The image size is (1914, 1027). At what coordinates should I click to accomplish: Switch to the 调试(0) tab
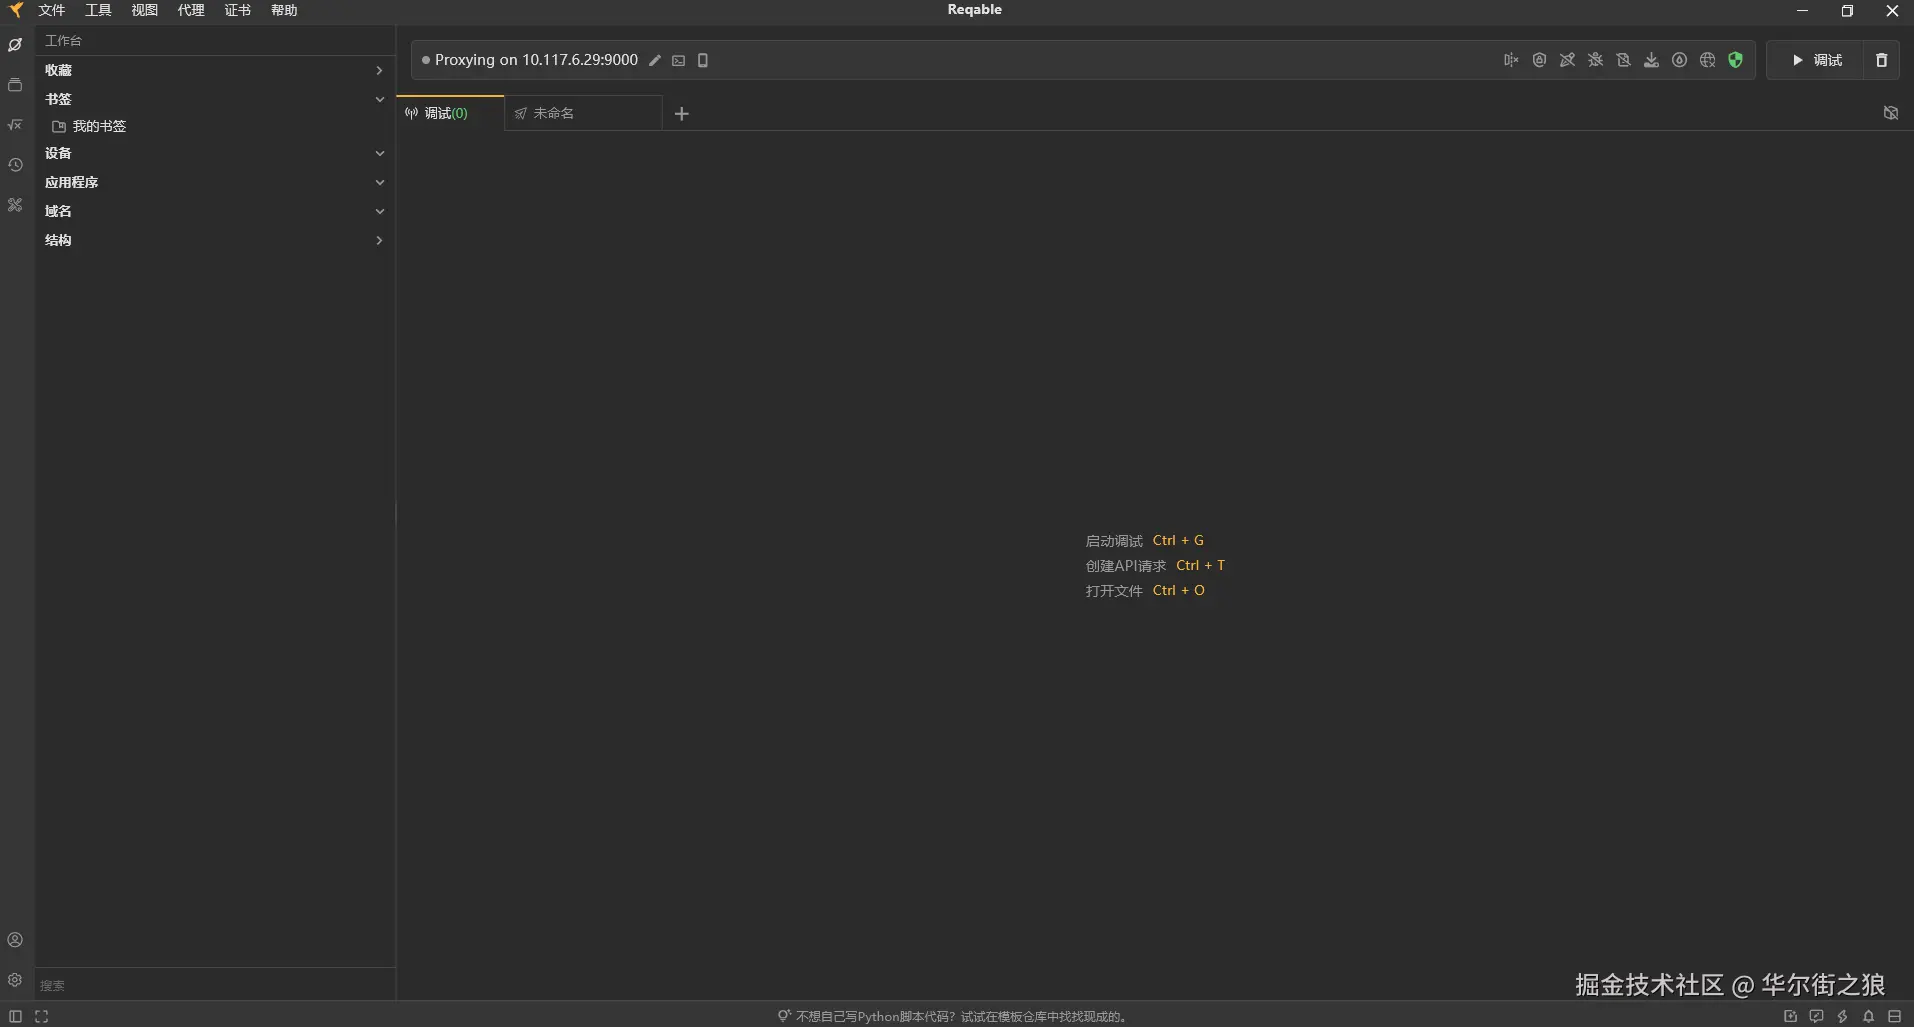[x=450, y=113]
